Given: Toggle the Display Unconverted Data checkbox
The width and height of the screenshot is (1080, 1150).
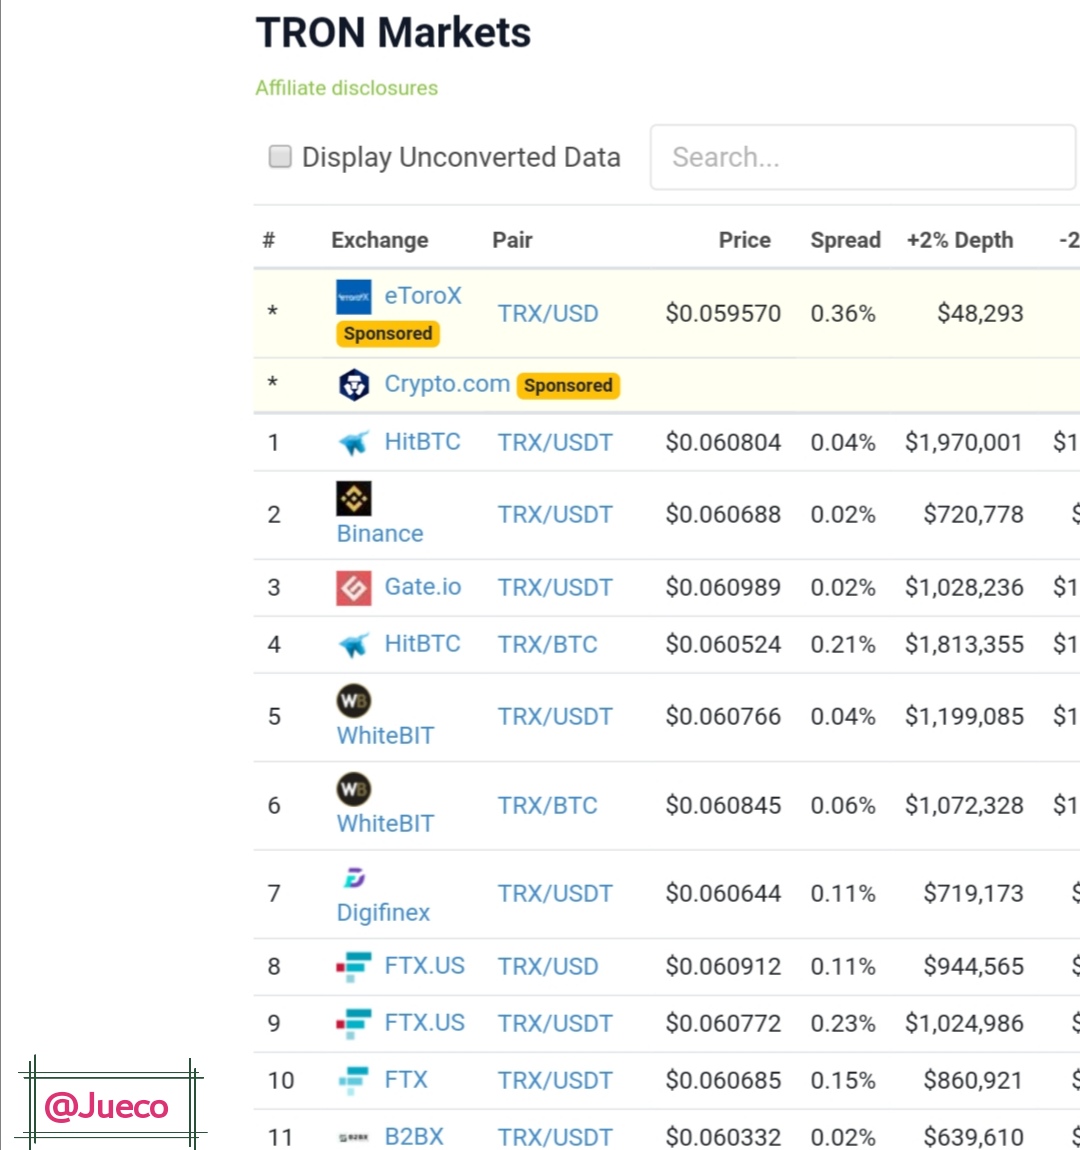Looking at the screenshot, I should [279, 156].
